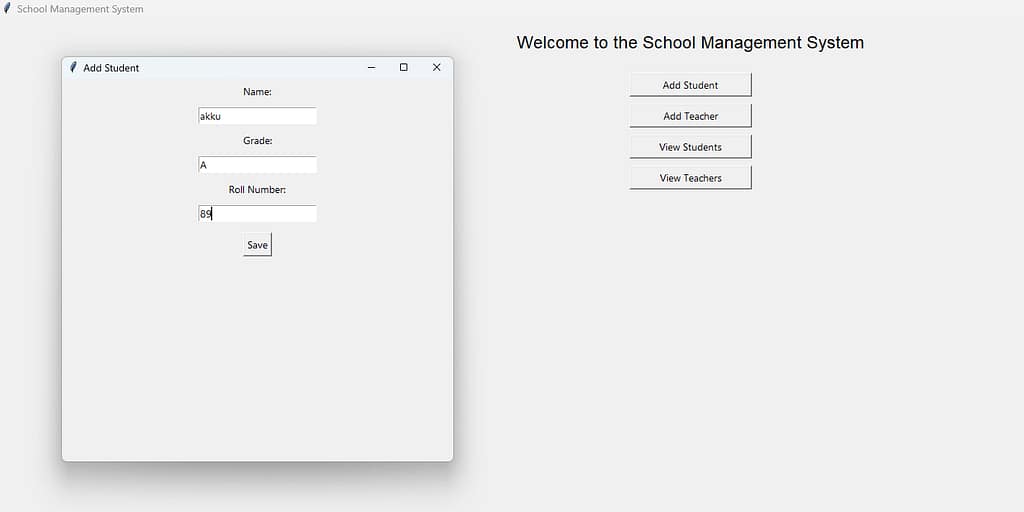This screenshot has width=1024, height=512.
Task: Click the Add Student window title text
Action: click(x=111, y=68)
